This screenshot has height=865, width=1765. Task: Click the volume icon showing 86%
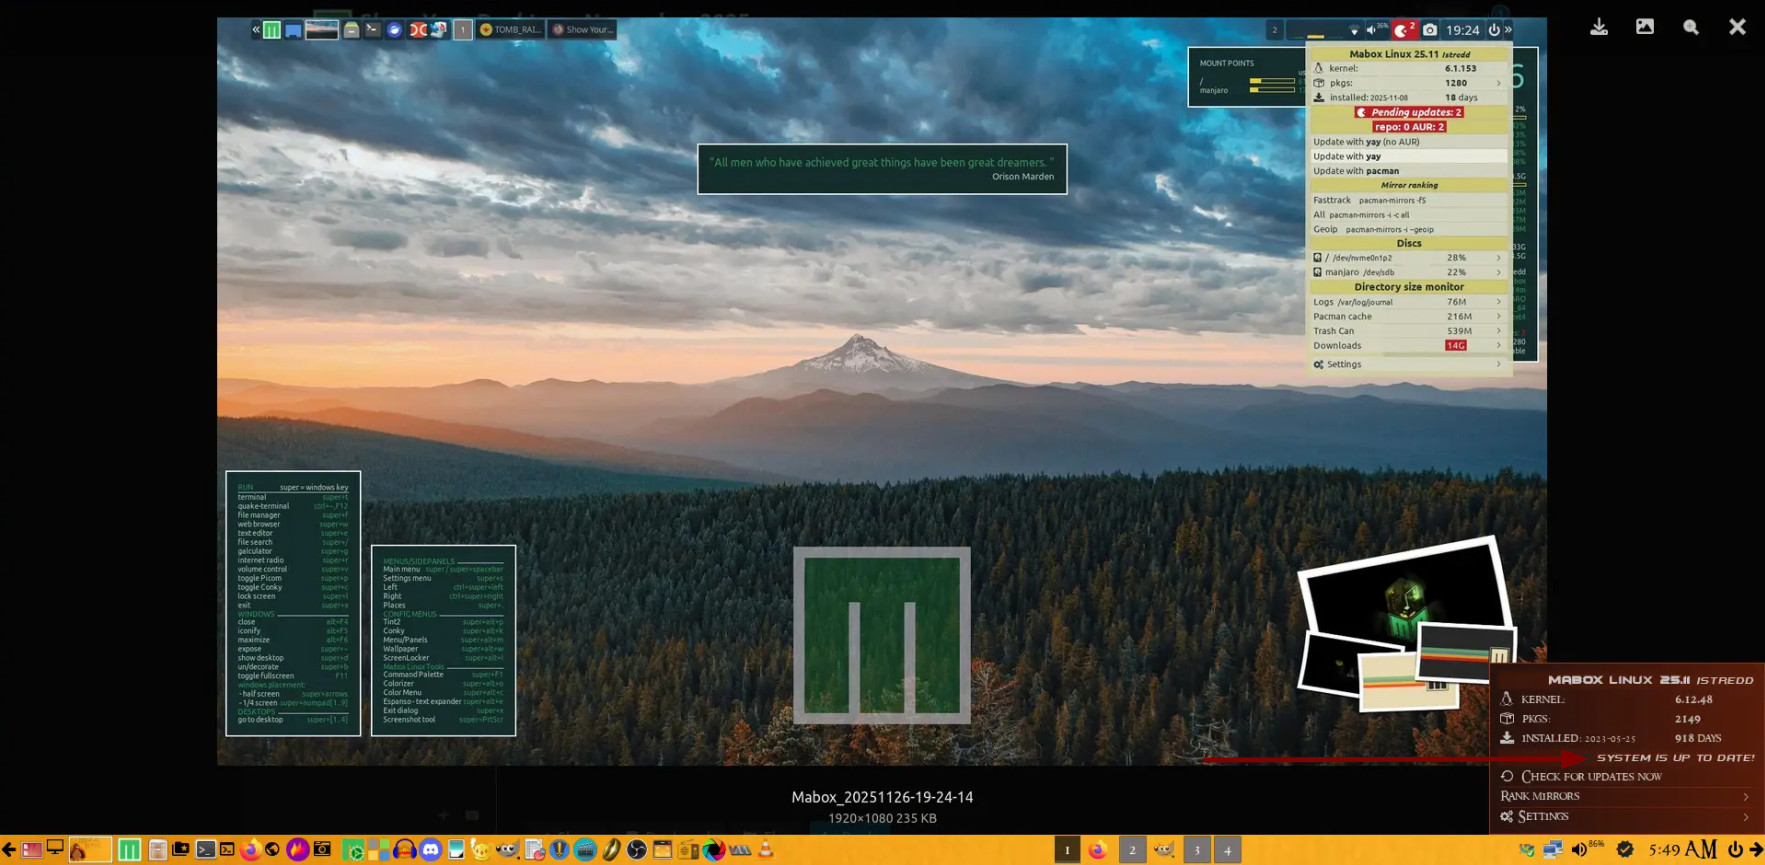click(x=1579, y=850)
